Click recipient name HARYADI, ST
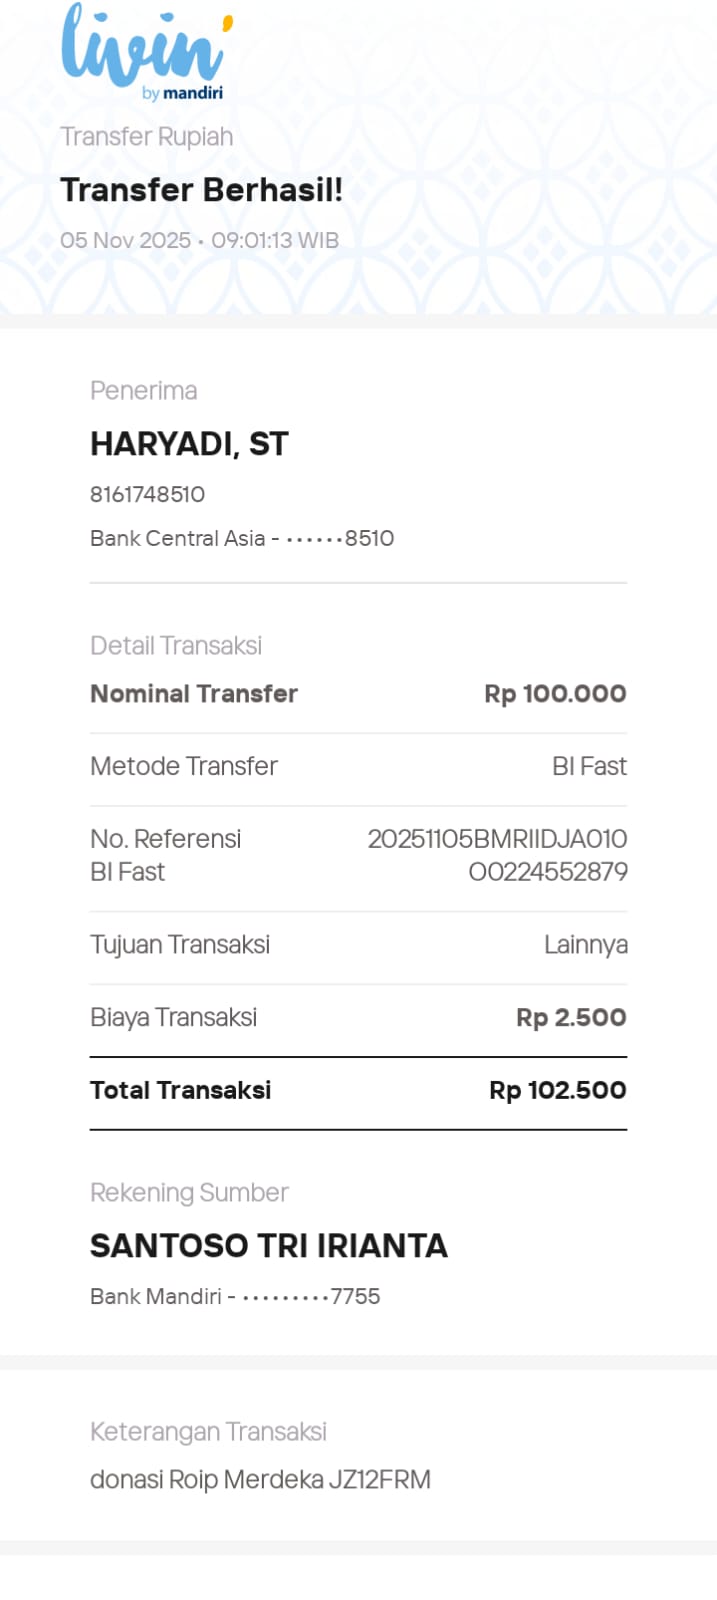 189,444
